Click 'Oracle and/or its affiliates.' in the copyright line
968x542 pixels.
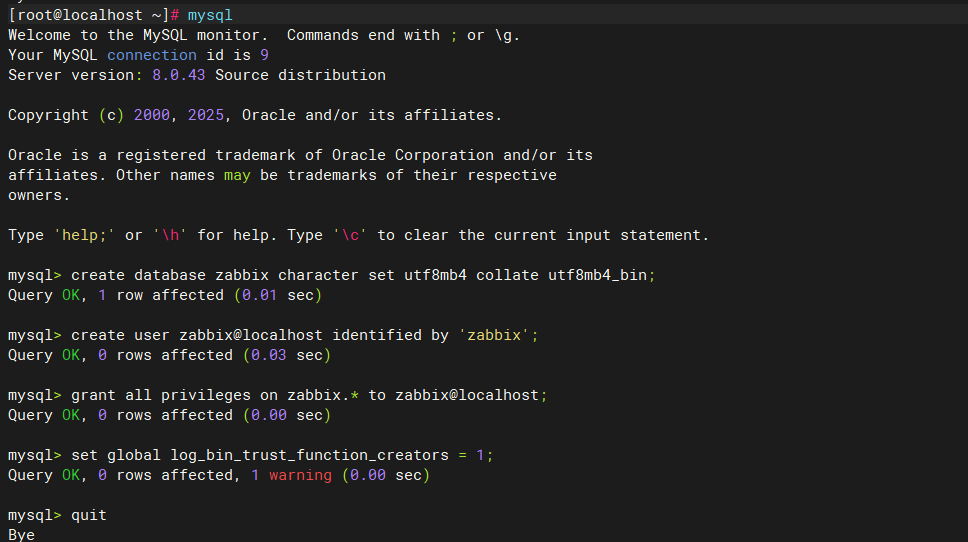pyautogui.click(x=372, y=115)
